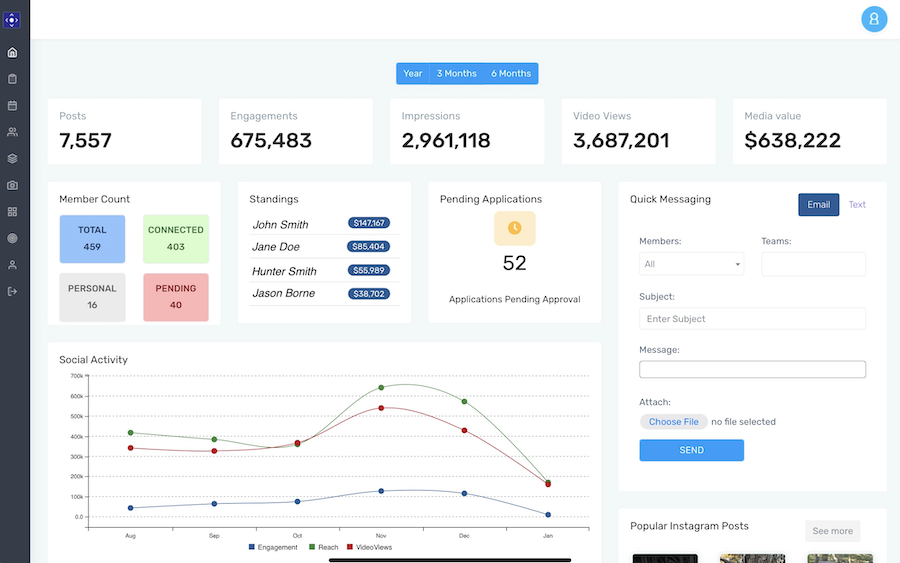Click the See more button

click(832, 531)
